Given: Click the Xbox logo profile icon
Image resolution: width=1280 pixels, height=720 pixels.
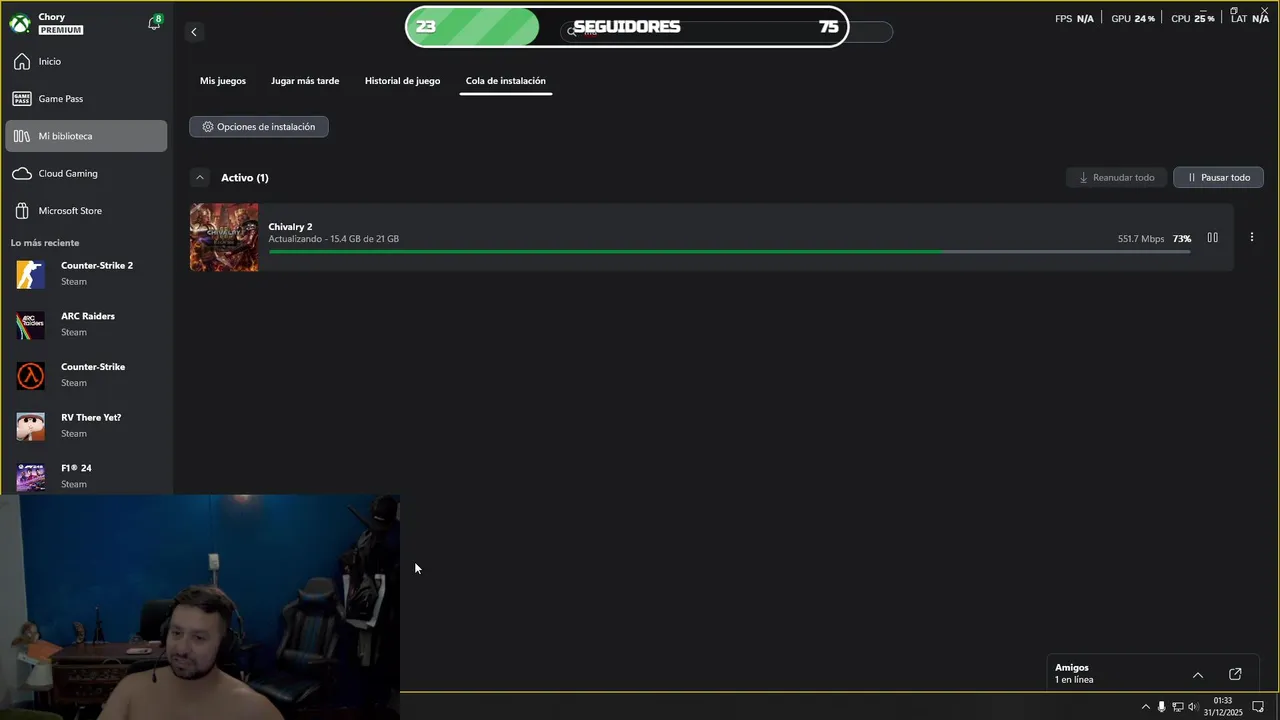Looking at the screenshot, I should [x=20, y=23].
